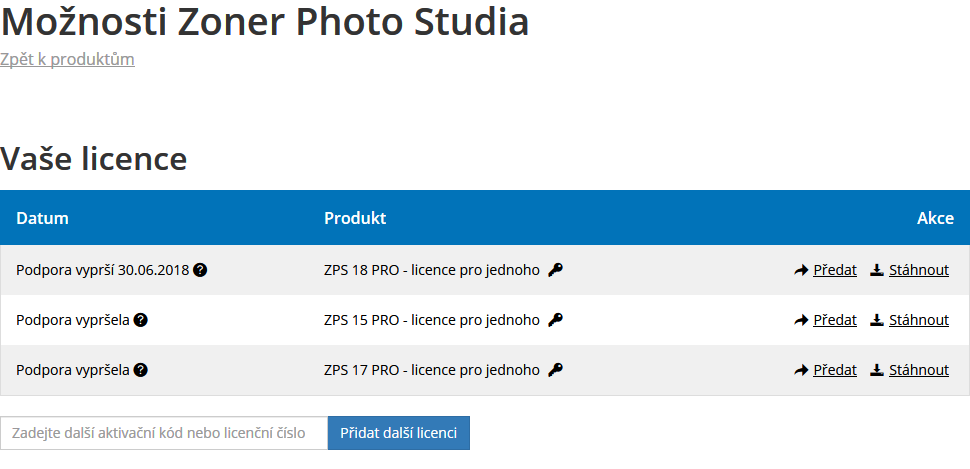
Task: Download ZPS 17 PRO via Stáhnout link
Action: click(x=919, y=370)
